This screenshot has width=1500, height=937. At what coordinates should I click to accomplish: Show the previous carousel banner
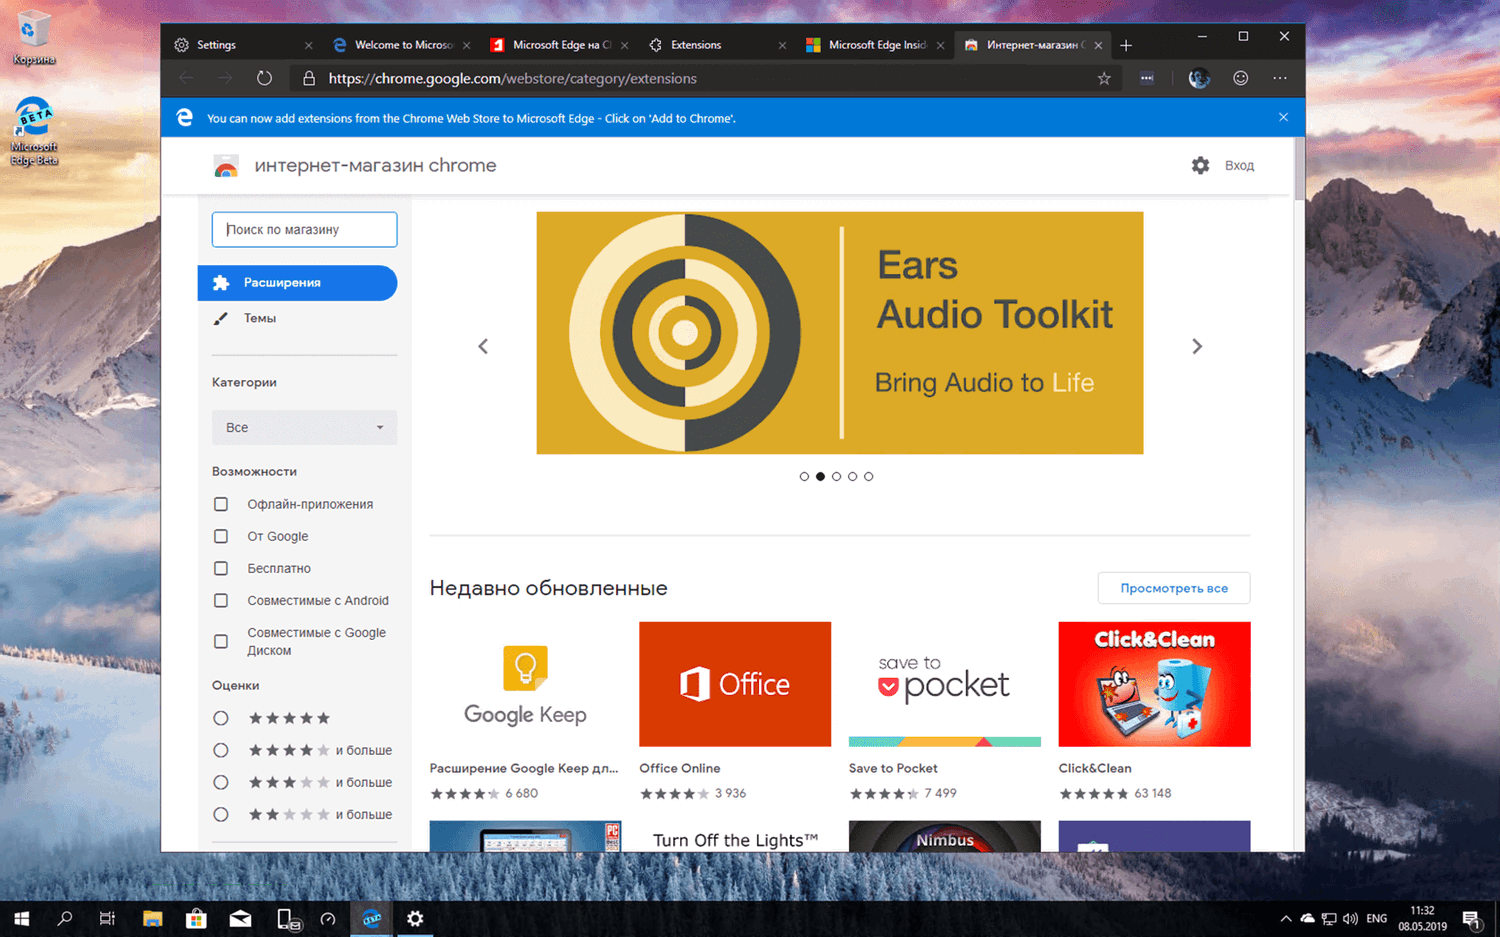click(x=483, y=346)
